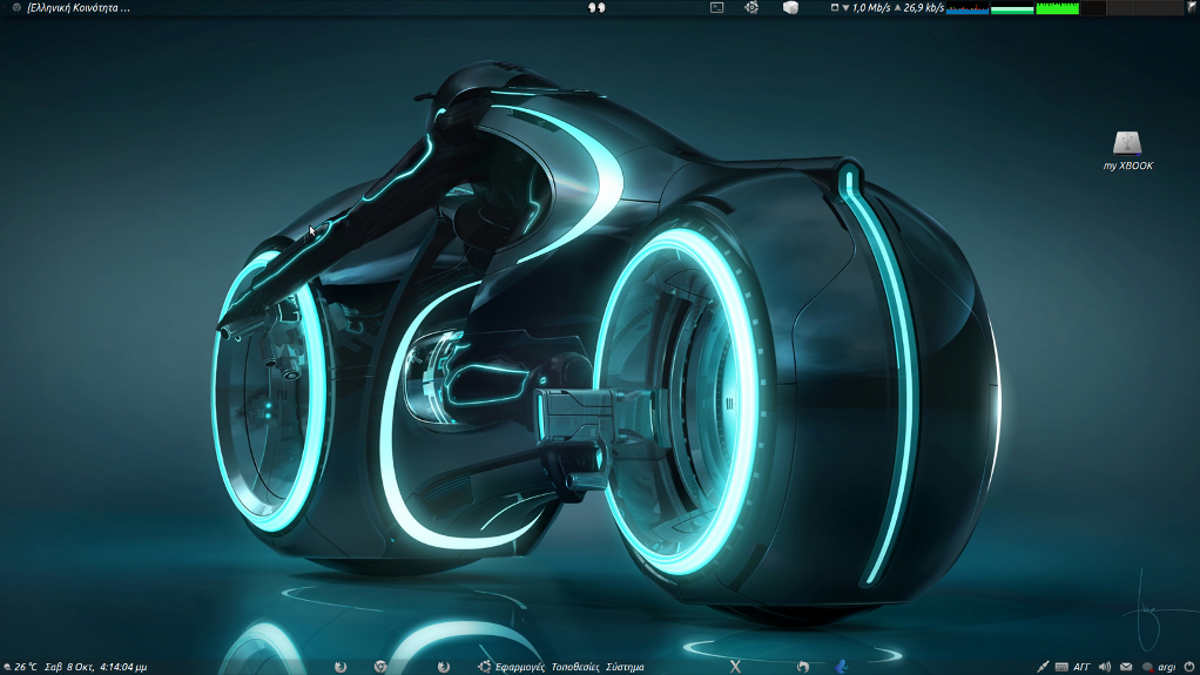Click the small square icon before the download speed
The width and height of the screenshot is (1200, 675).
coord(835,7)
